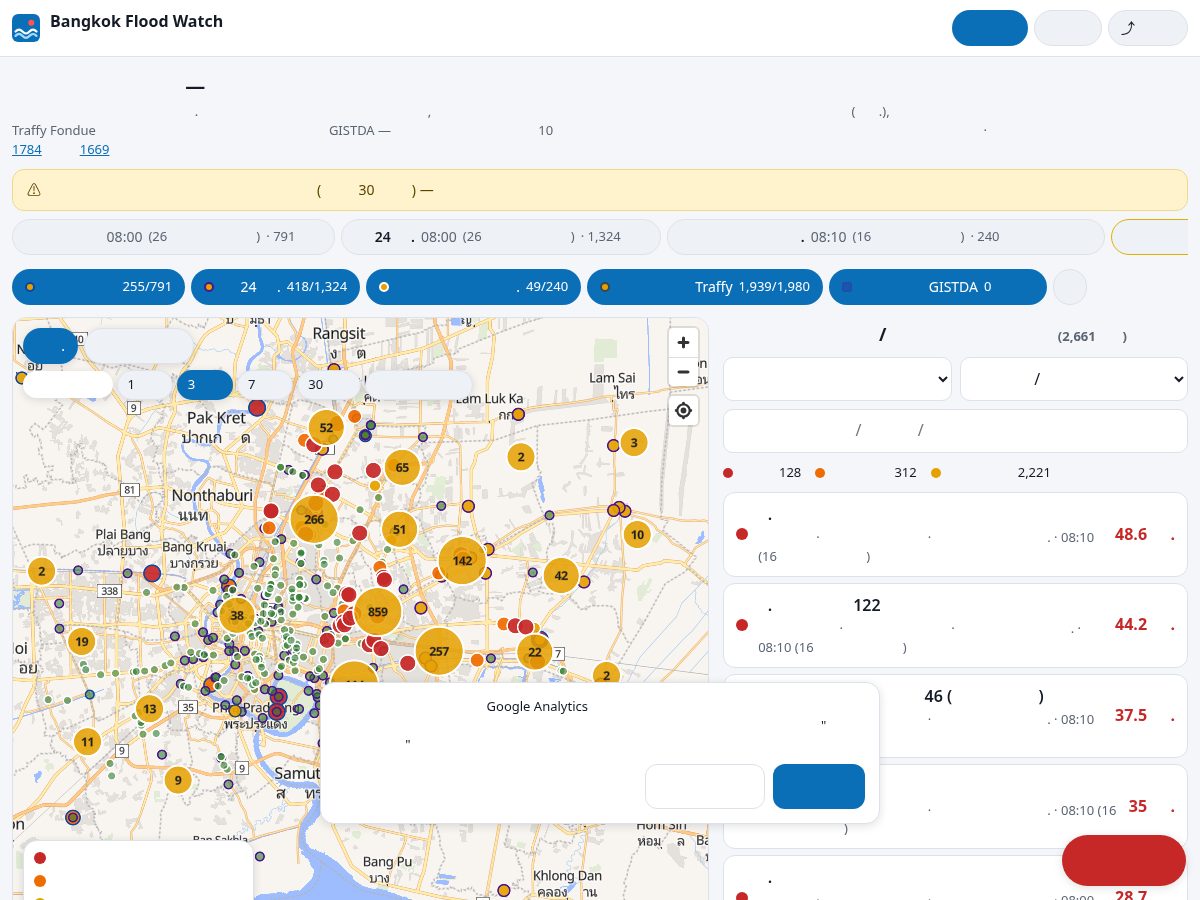The image size is (1200, 900).
Task: Click the grey map mode pill beside blue one
Action: 139,346
